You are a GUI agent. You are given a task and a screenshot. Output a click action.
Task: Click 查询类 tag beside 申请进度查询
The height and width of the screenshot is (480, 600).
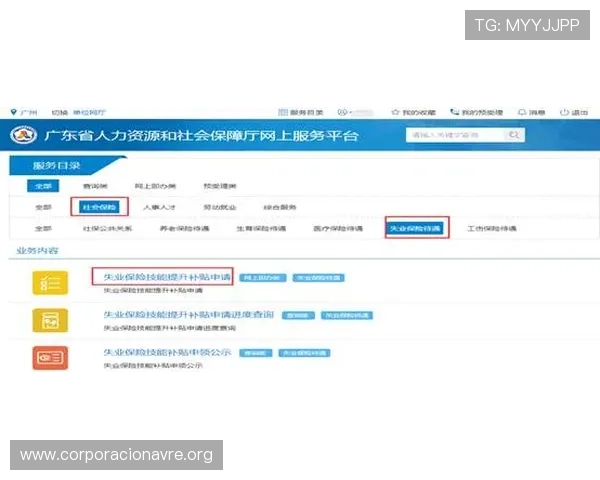pyautogui.click(x=298, y=315)
